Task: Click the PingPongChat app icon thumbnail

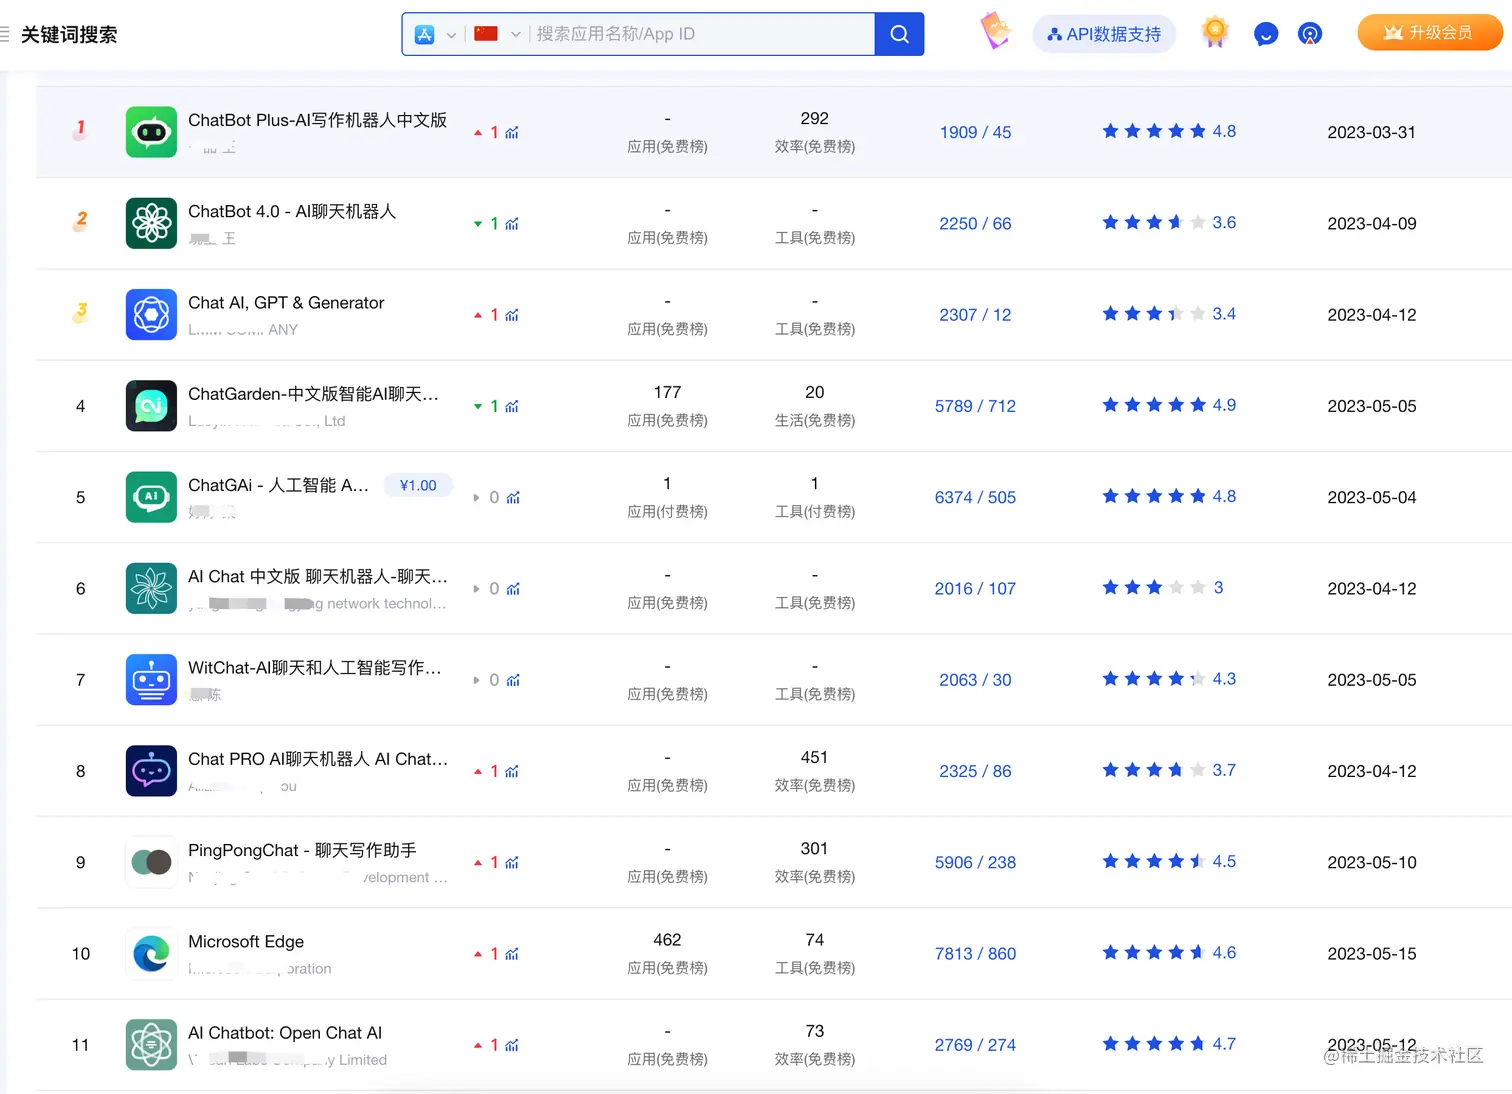Action: (x=151, y=862)
